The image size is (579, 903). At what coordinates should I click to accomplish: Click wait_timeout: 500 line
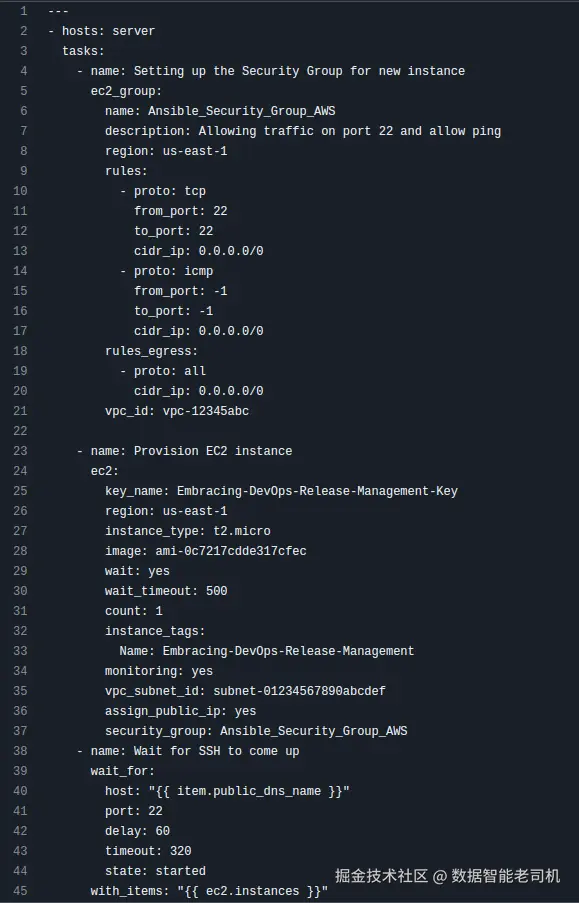click(x=166, y=591)
